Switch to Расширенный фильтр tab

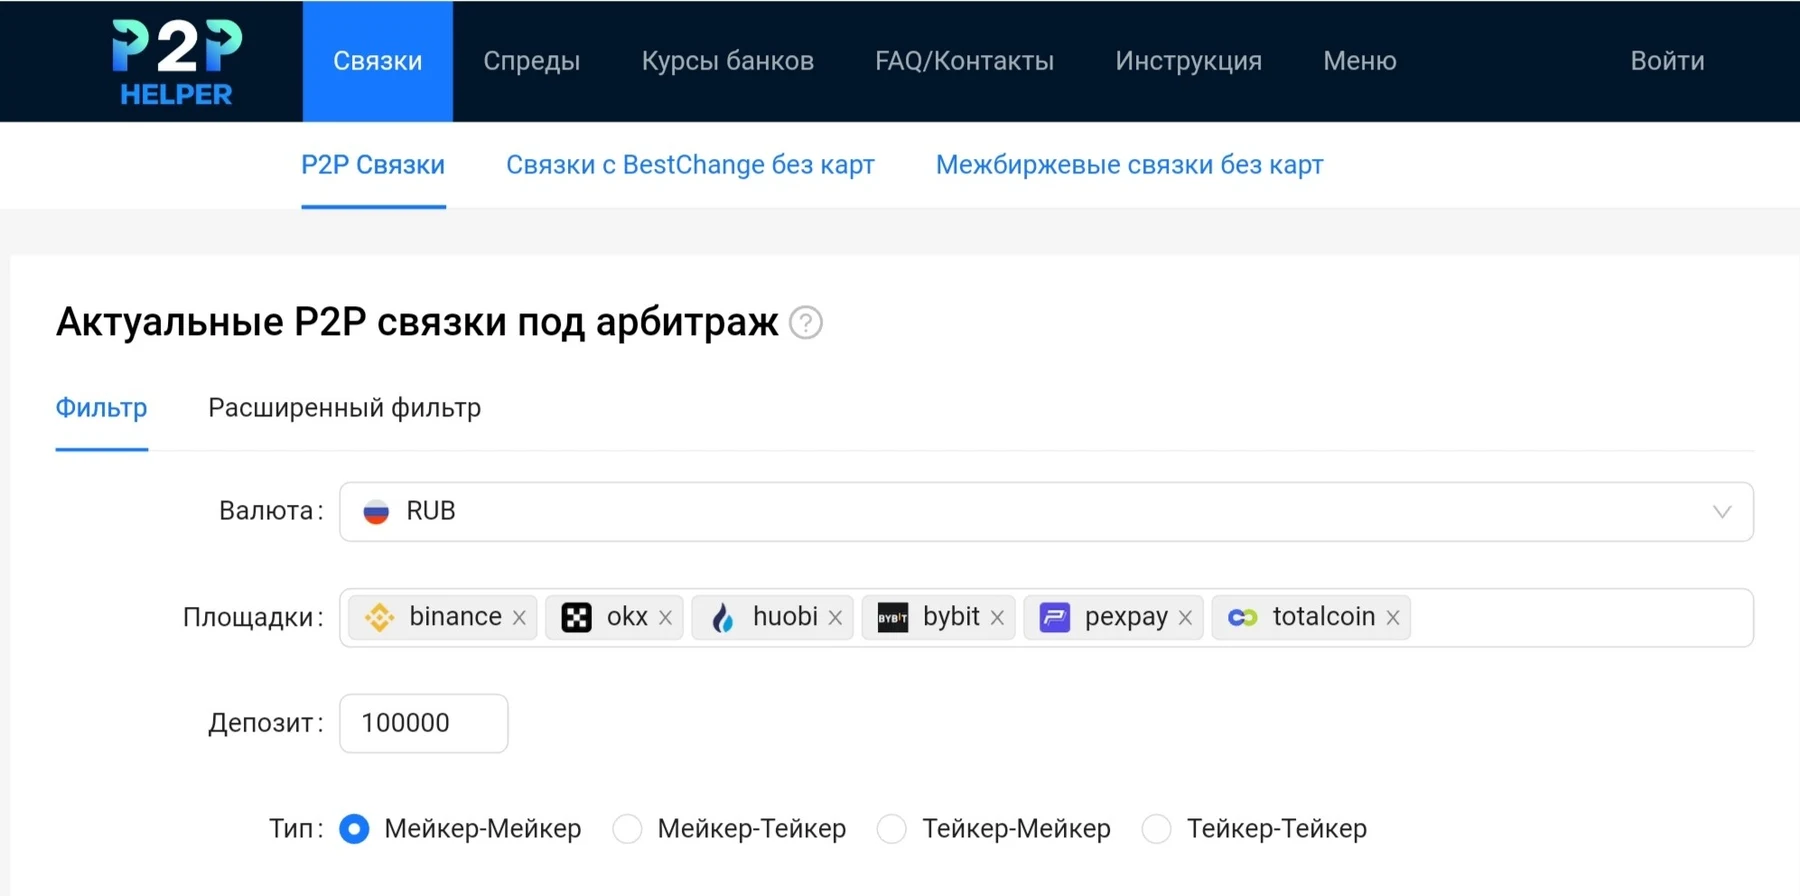click(345, 408)
